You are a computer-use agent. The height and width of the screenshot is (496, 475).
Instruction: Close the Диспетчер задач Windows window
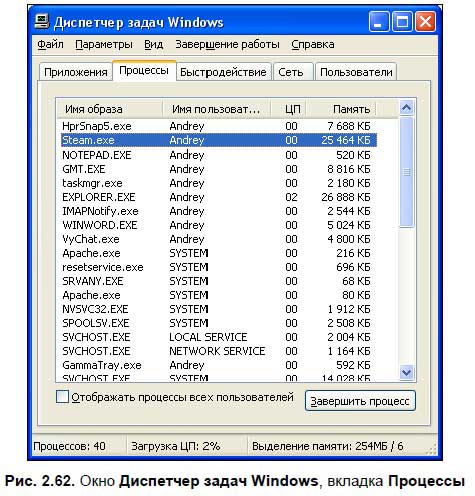coord(425,22)
